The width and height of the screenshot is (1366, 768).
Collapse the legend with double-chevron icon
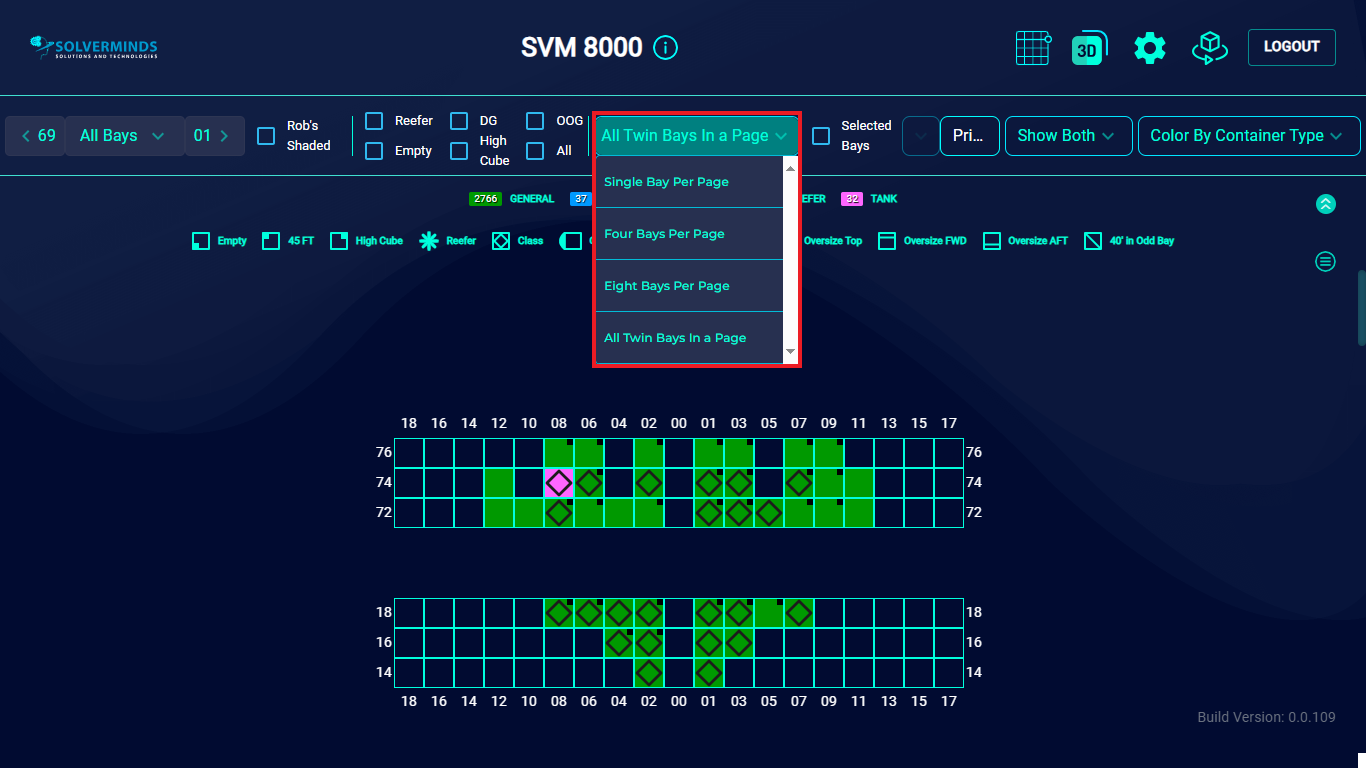(x=1326, y=204)
